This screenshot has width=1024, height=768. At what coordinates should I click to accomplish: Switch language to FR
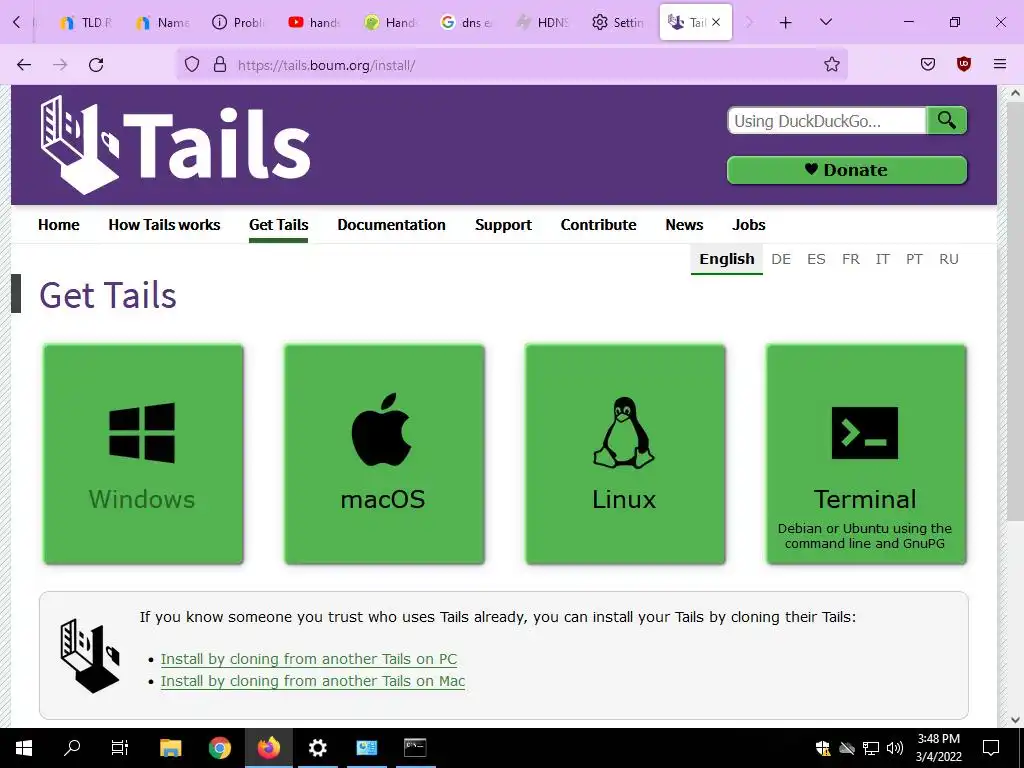pyautogui.click(x=851, y=259)
